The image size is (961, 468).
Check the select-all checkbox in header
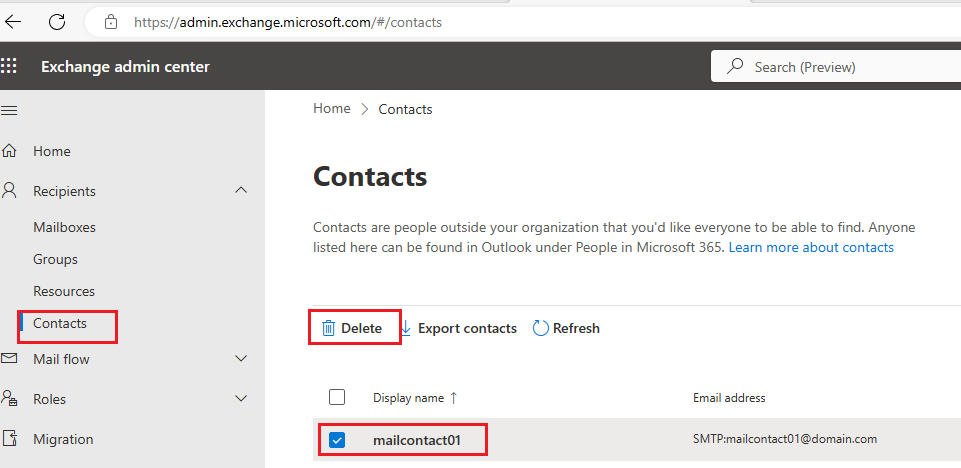337,398
